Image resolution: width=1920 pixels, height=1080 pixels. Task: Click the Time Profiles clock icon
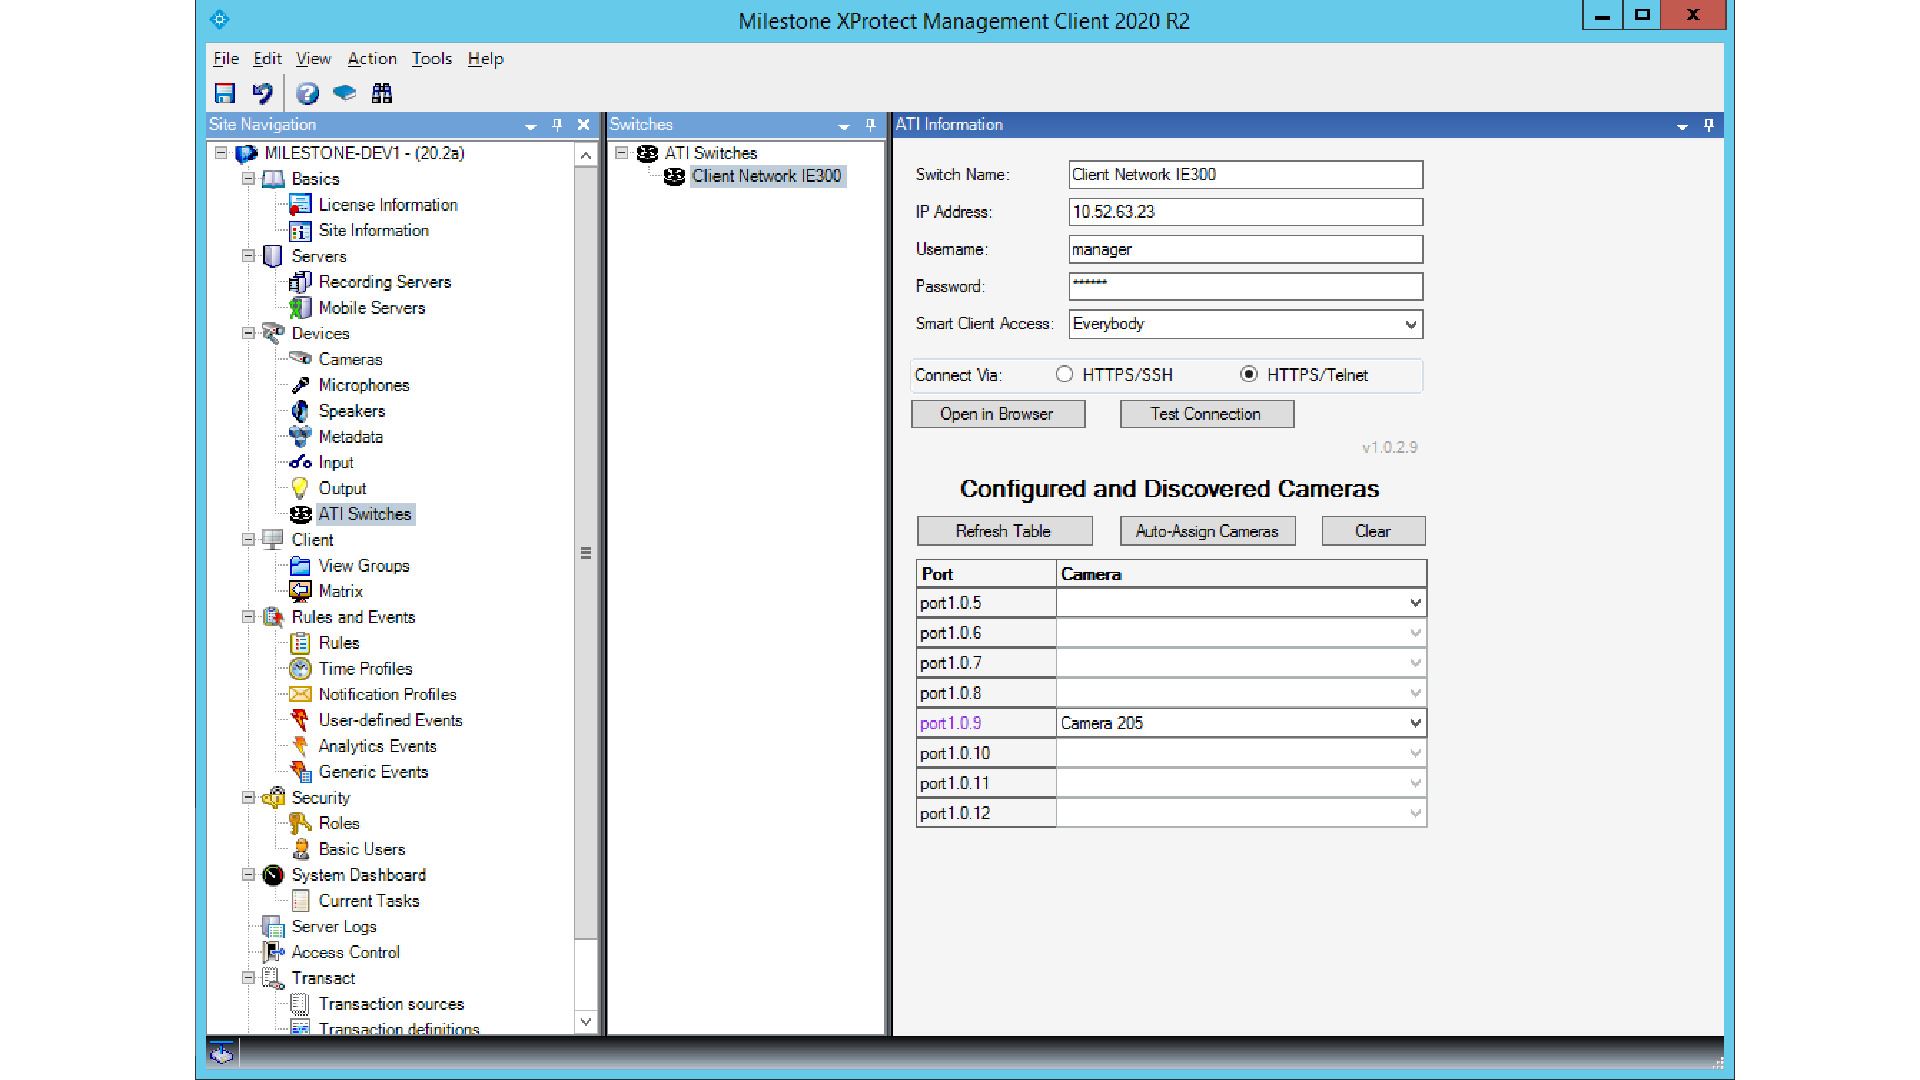(300, 669)
